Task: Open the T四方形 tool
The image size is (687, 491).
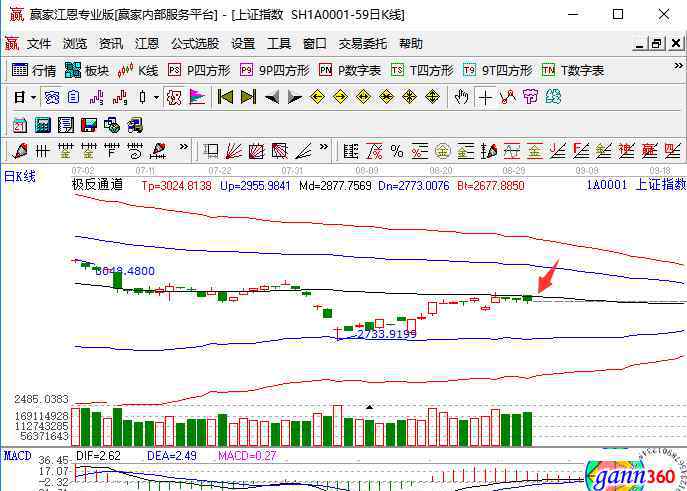Action: click(x=422, y=70)
